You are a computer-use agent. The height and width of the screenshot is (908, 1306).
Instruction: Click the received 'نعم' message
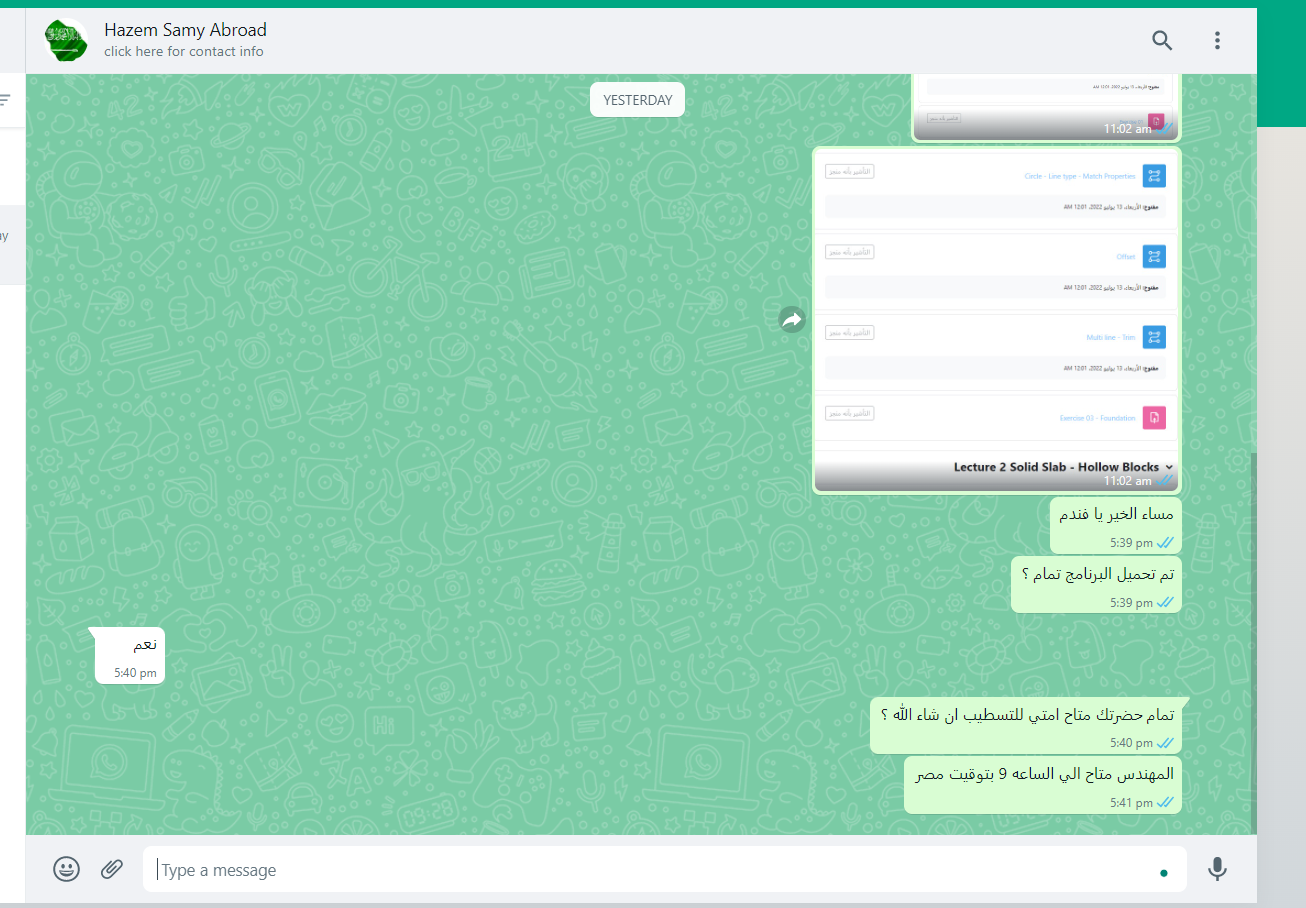pyautogui.click(x=129, y=655)
